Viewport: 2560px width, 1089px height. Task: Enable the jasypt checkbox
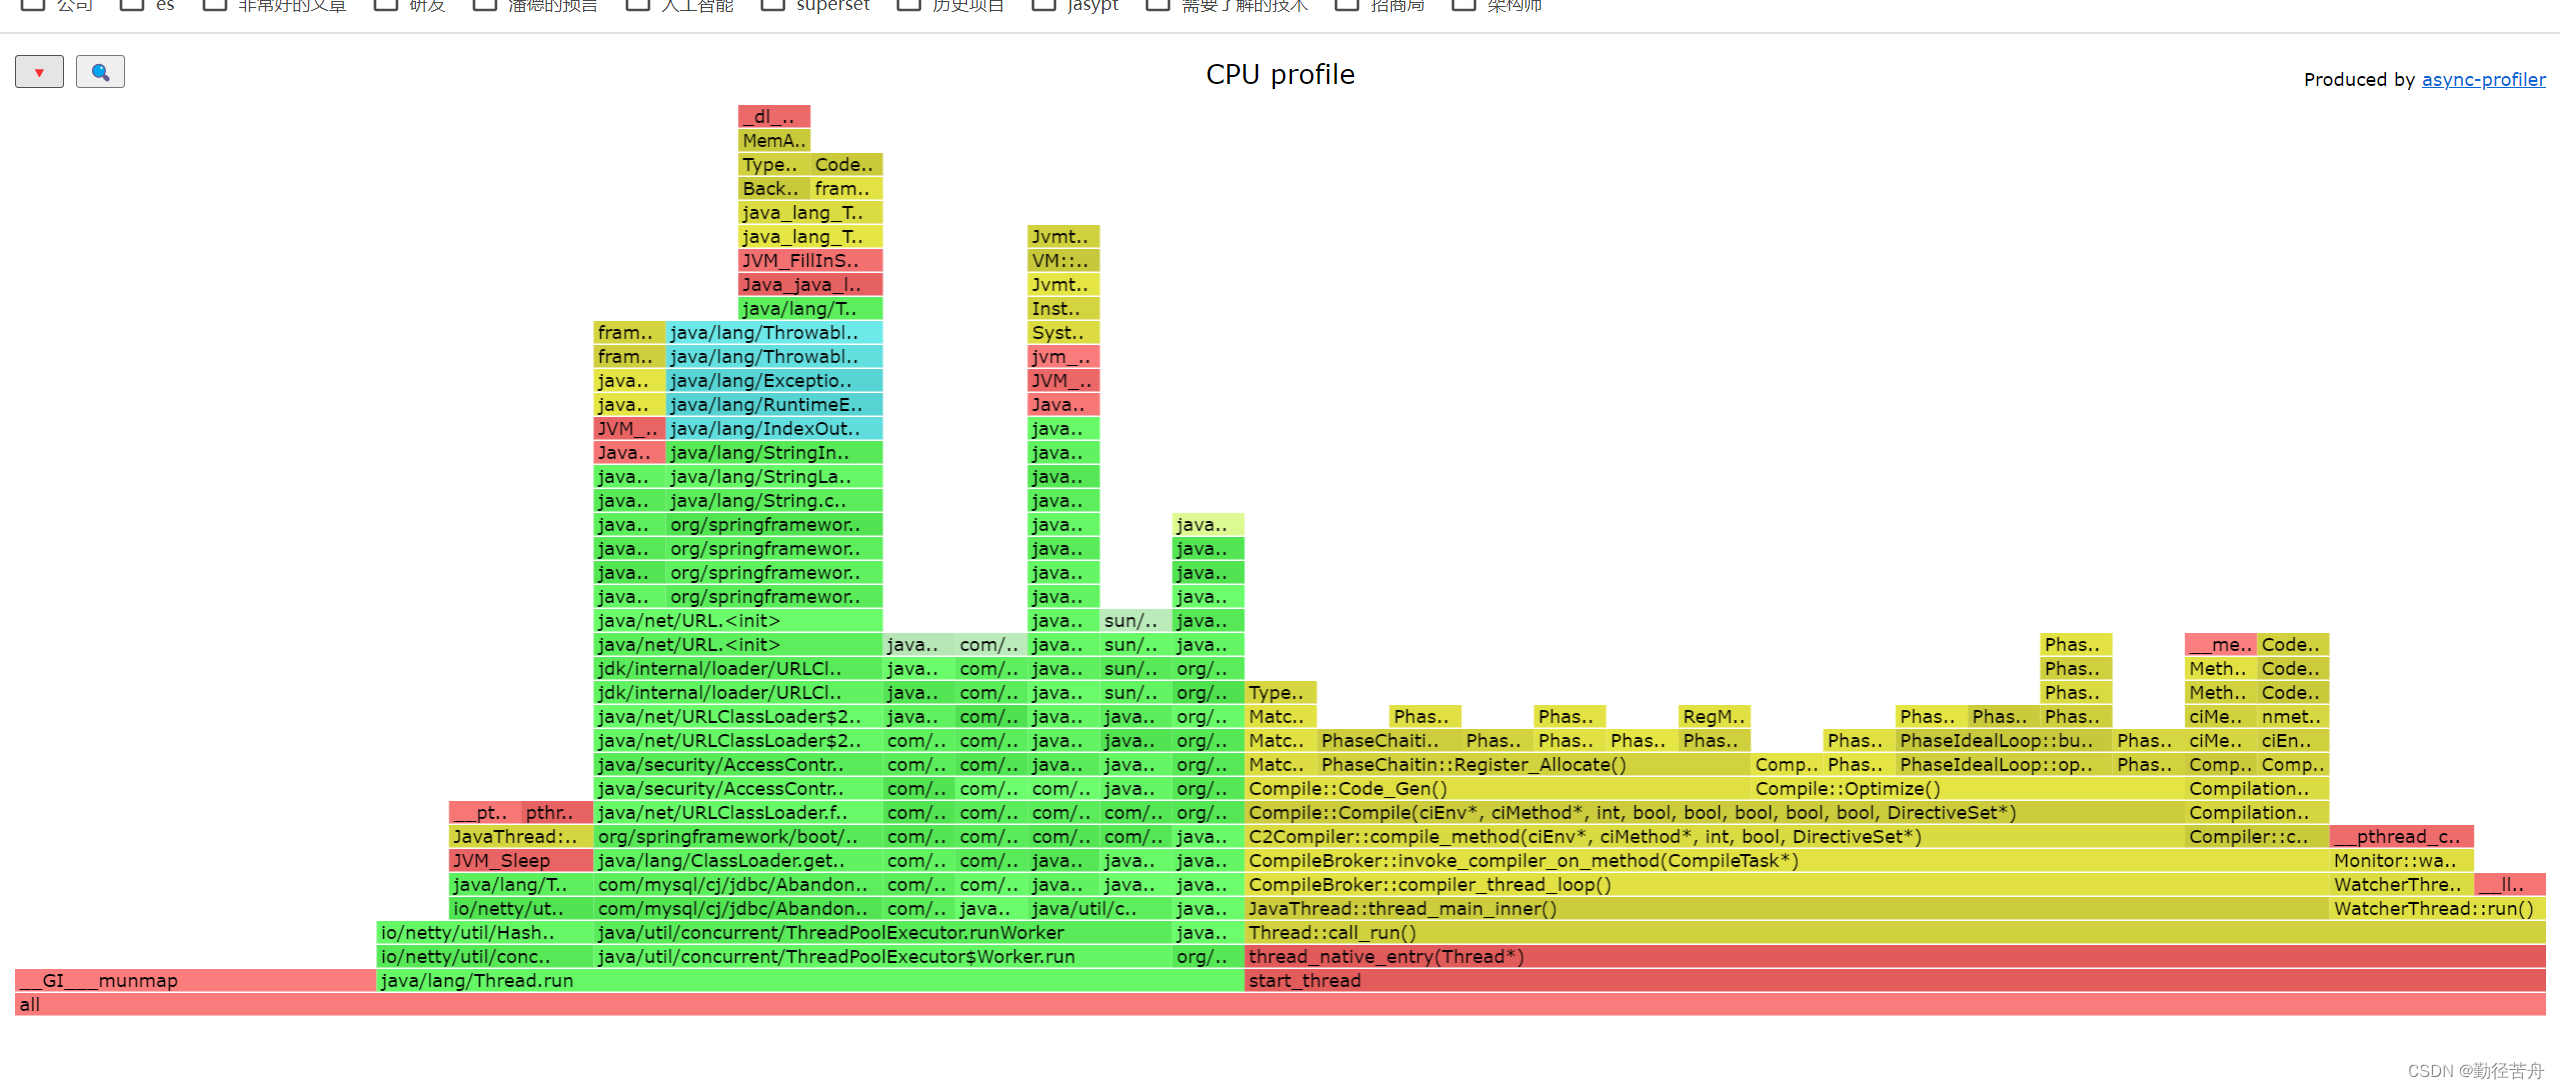(x=1044, y=5)
